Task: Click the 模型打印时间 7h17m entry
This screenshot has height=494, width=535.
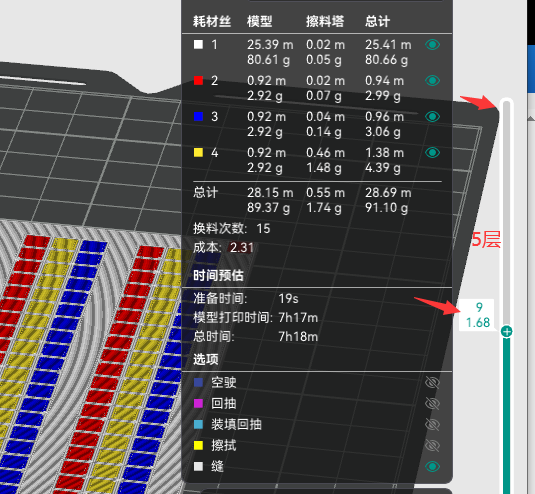Action: click(x=256, y=318)
